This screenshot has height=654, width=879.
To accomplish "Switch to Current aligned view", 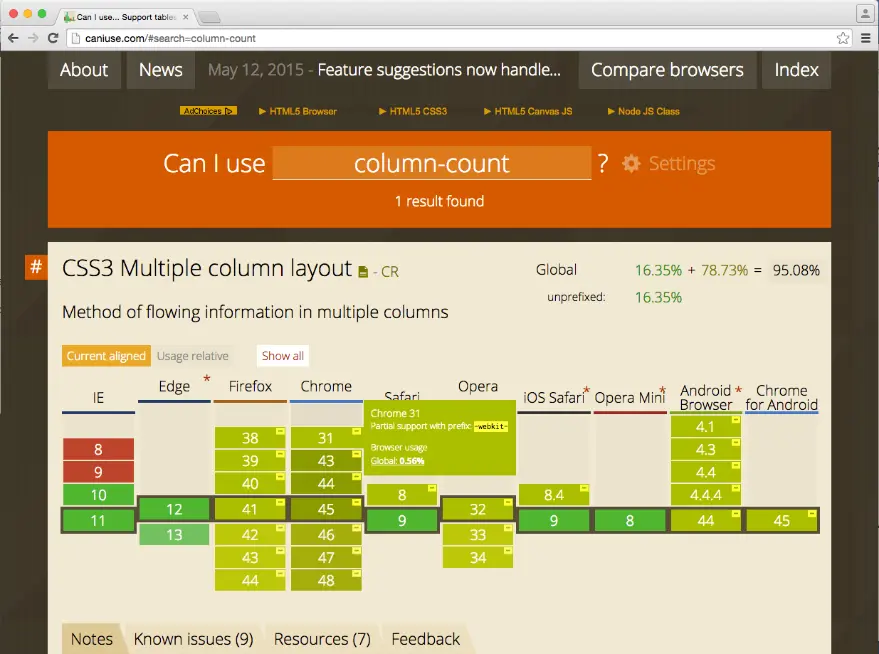I will tap(106, 356).
